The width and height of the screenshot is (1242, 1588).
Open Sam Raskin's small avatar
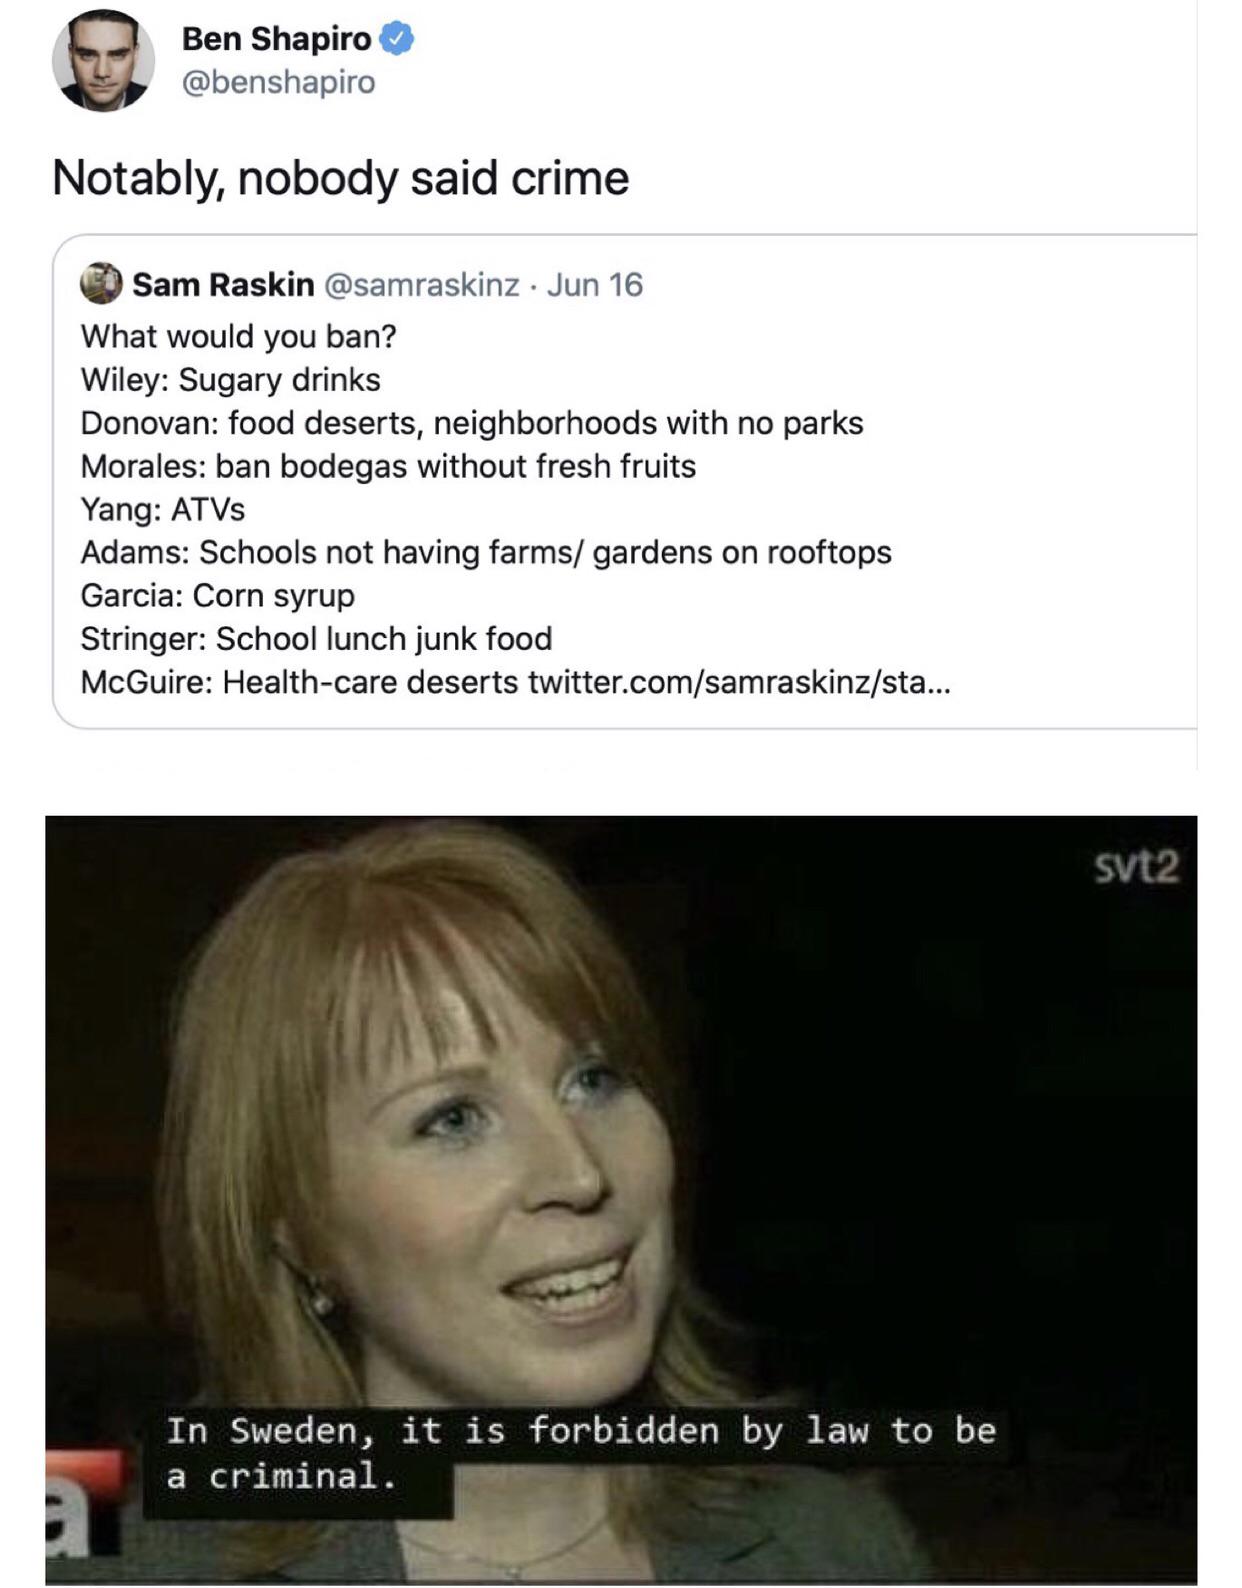pos(101,284)
